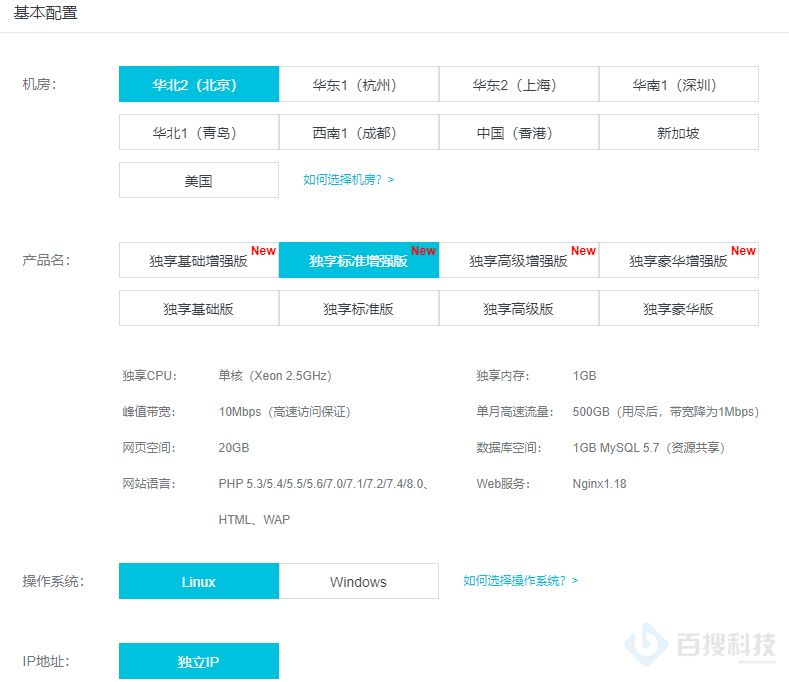Select 独享豪华版 product
This screenshot has width=789, height=682.
(x=679, y=308)
